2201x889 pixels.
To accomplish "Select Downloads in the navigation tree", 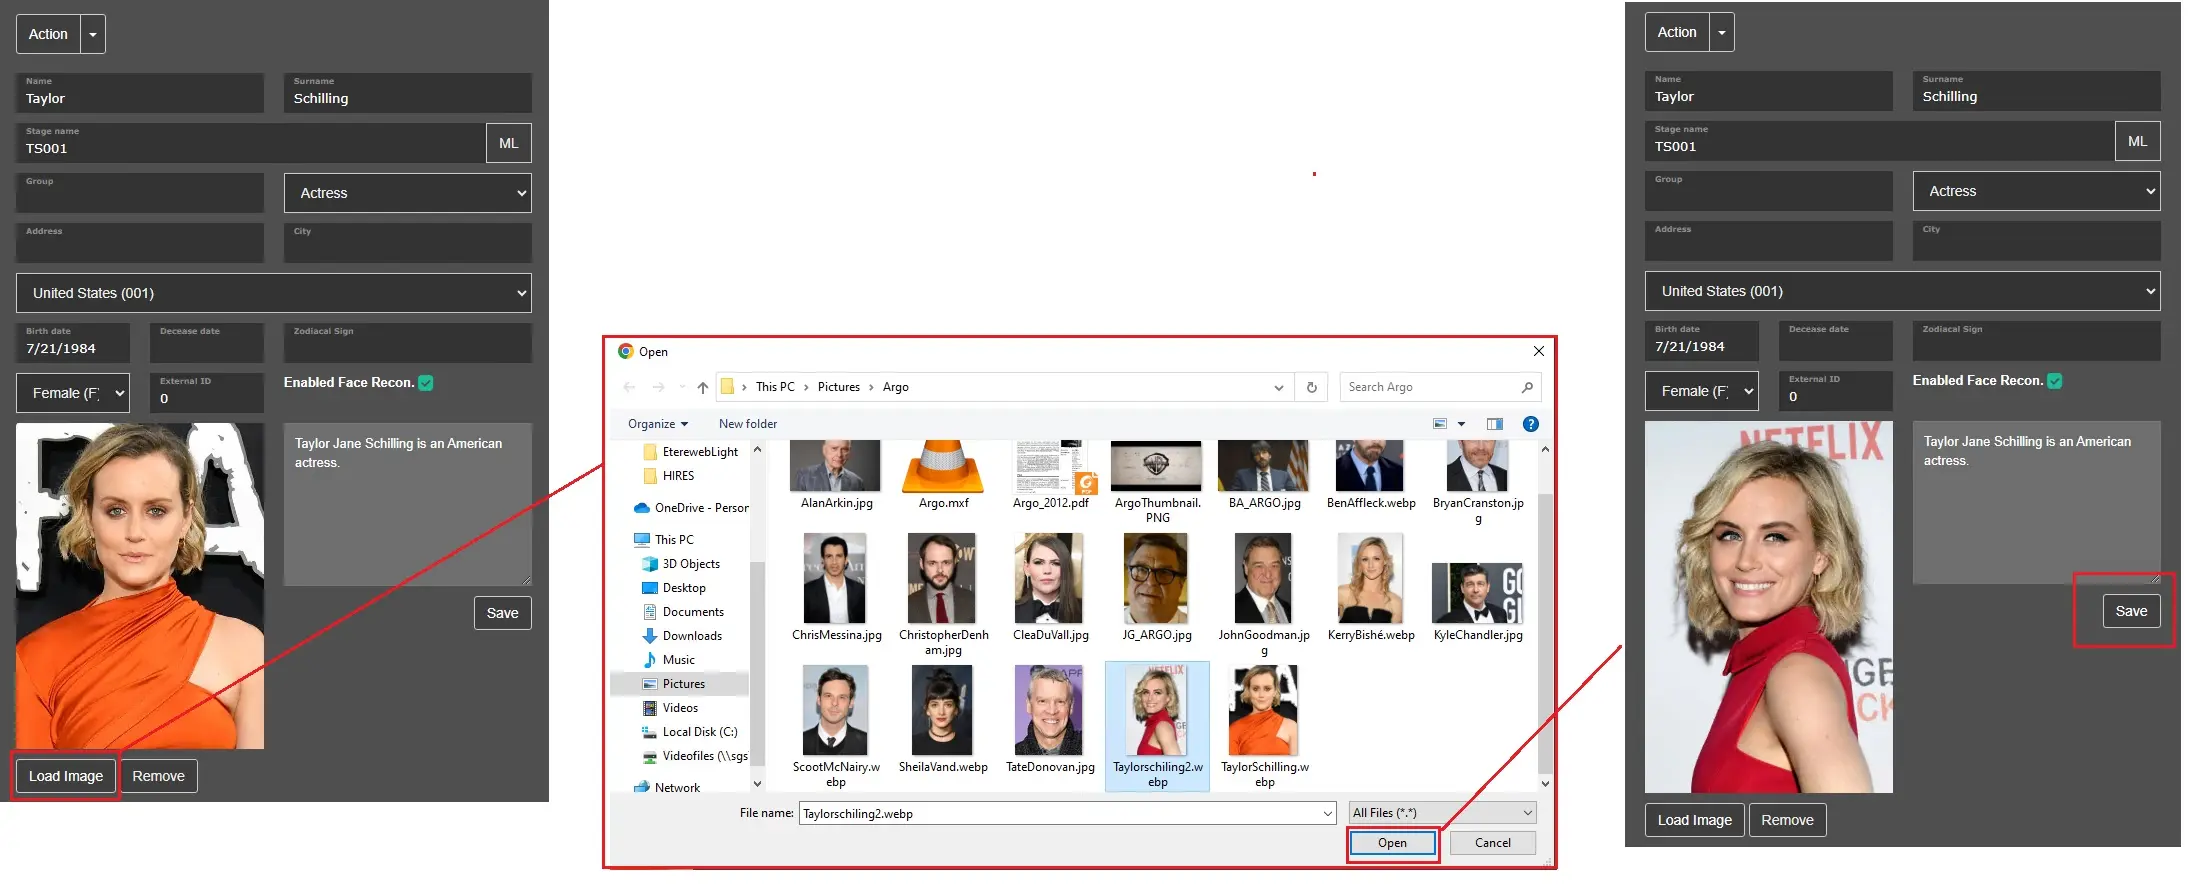I will tap(691, 636).
